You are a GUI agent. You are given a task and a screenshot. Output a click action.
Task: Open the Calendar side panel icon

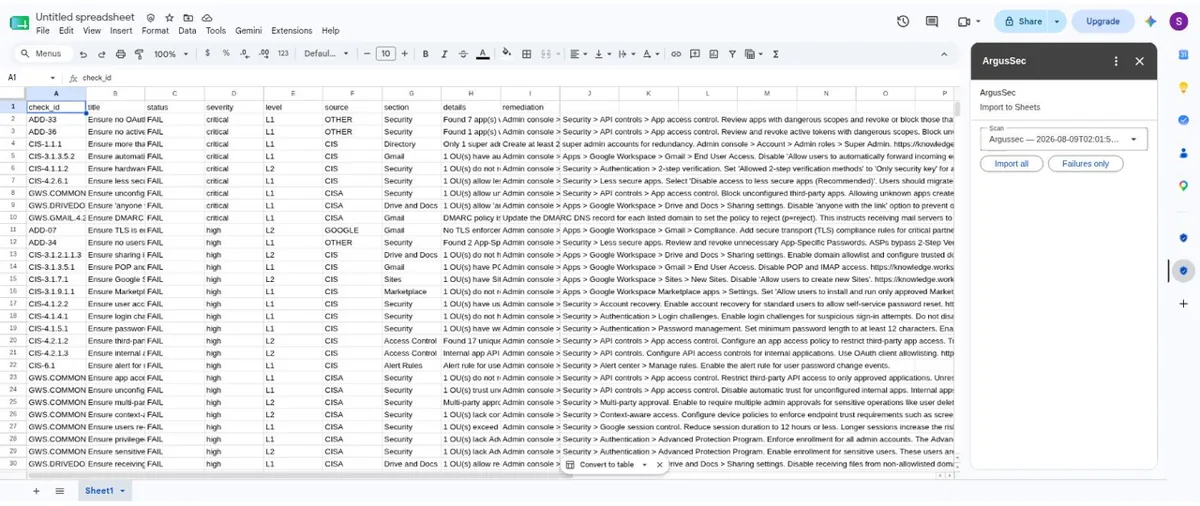(1183, 54)
